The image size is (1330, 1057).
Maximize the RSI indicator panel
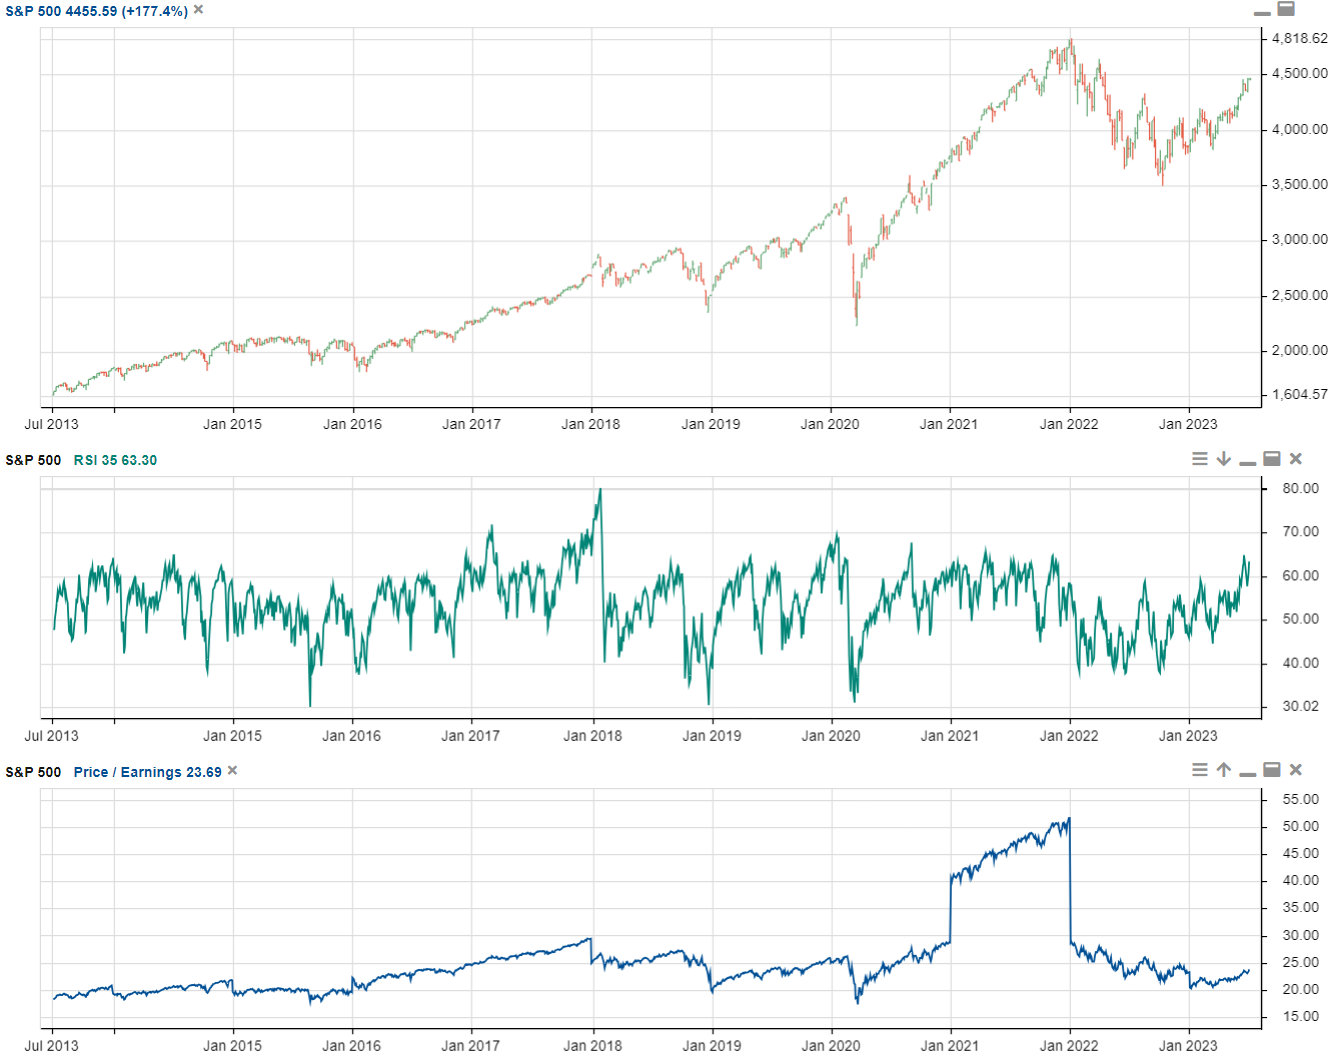click(1272, 459)
